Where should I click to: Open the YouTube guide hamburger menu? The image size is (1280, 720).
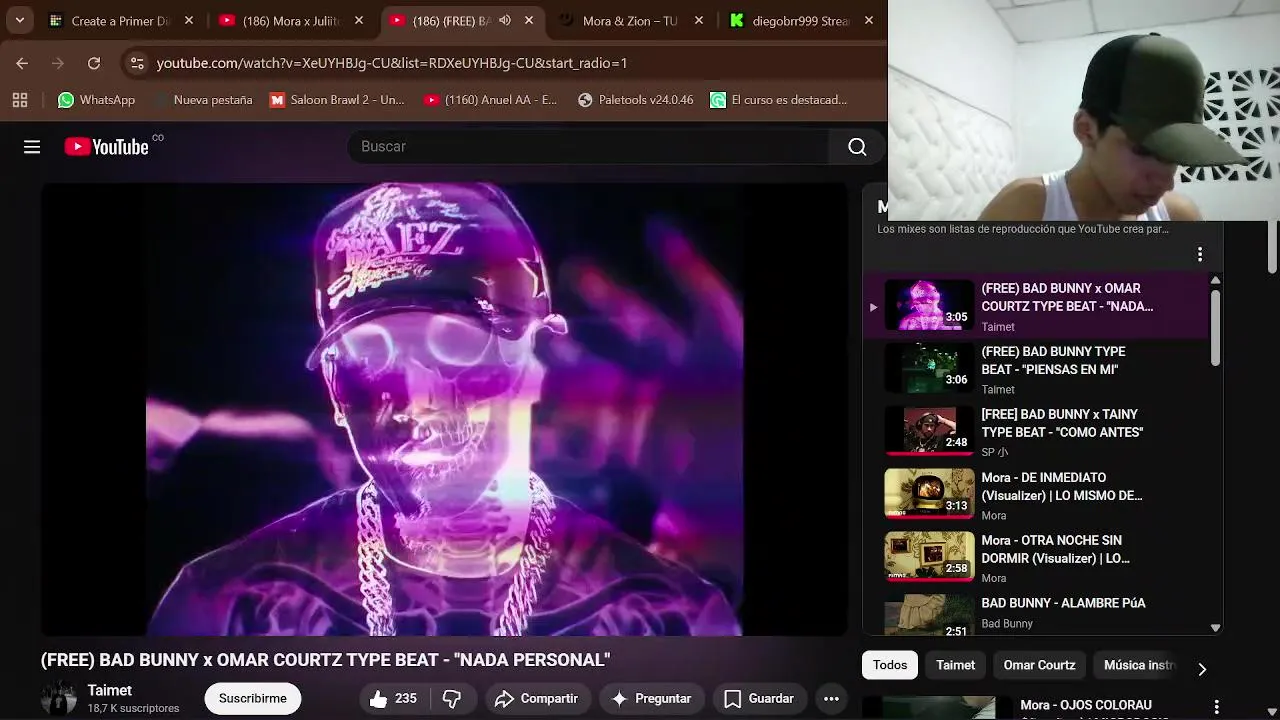[32, 147]
